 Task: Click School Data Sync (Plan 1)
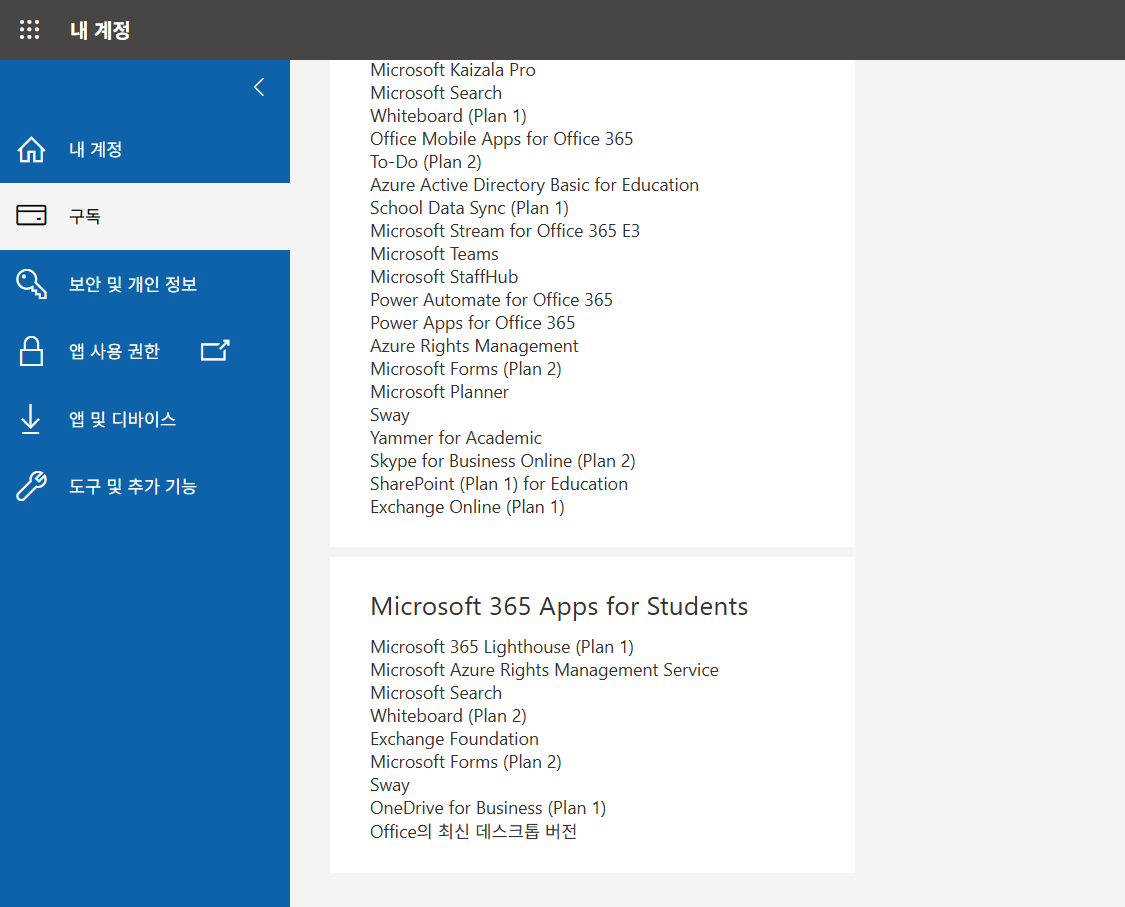[469, 207]
